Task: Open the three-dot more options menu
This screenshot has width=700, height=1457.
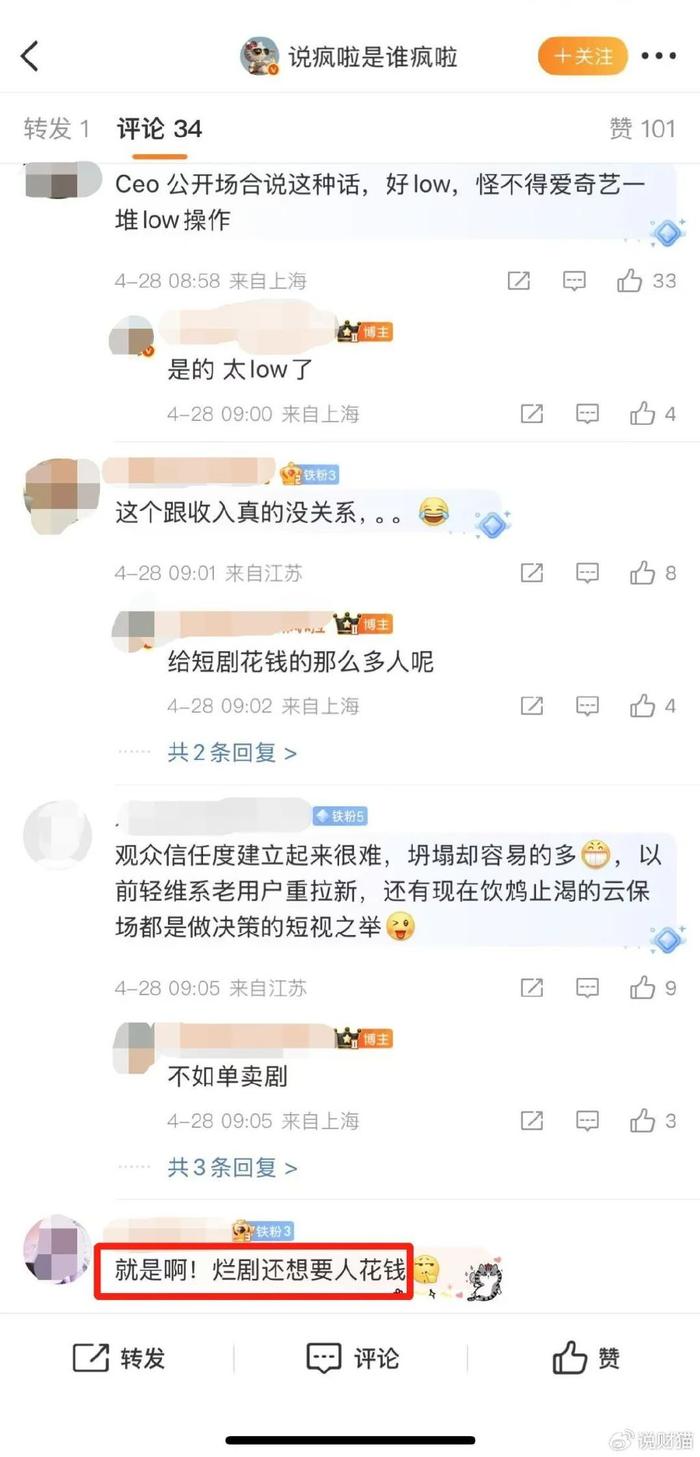Action: pyautogui.click(x=659, y=56)
